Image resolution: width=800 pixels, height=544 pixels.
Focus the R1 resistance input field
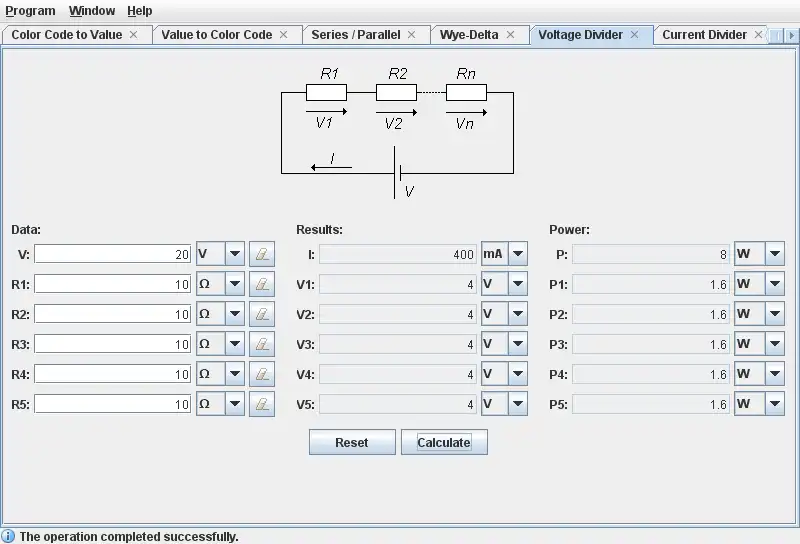pos(113,284)
